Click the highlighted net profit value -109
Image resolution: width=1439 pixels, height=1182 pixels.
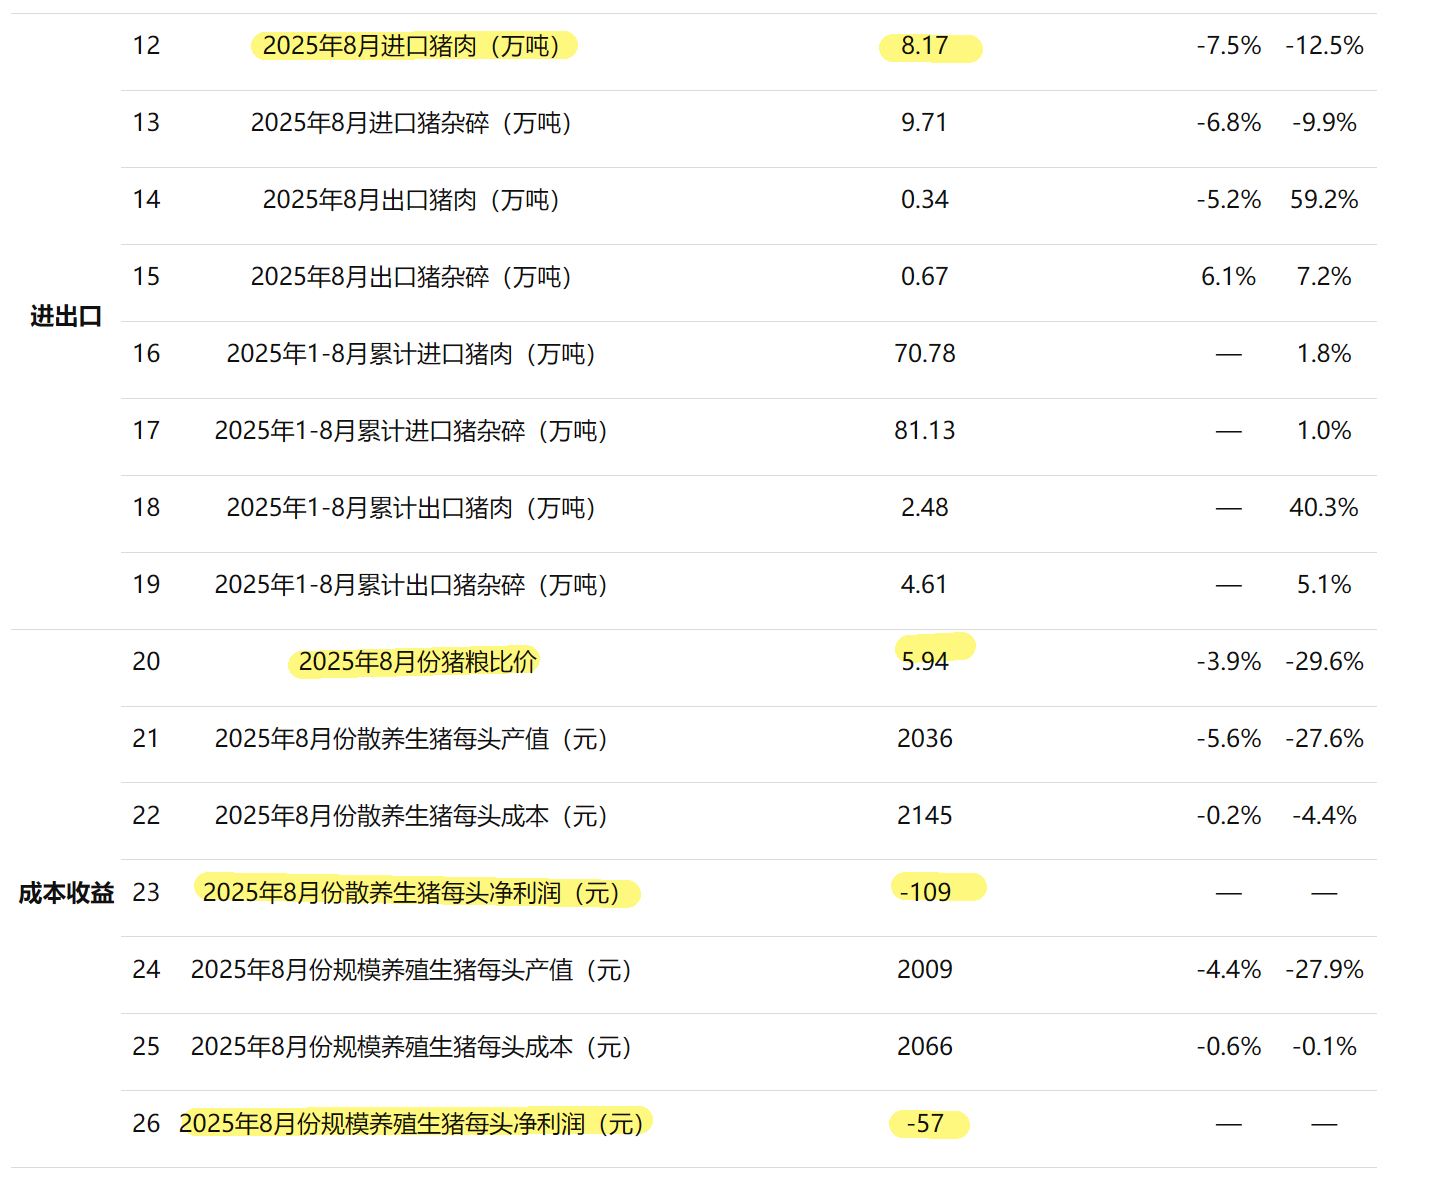925,892
